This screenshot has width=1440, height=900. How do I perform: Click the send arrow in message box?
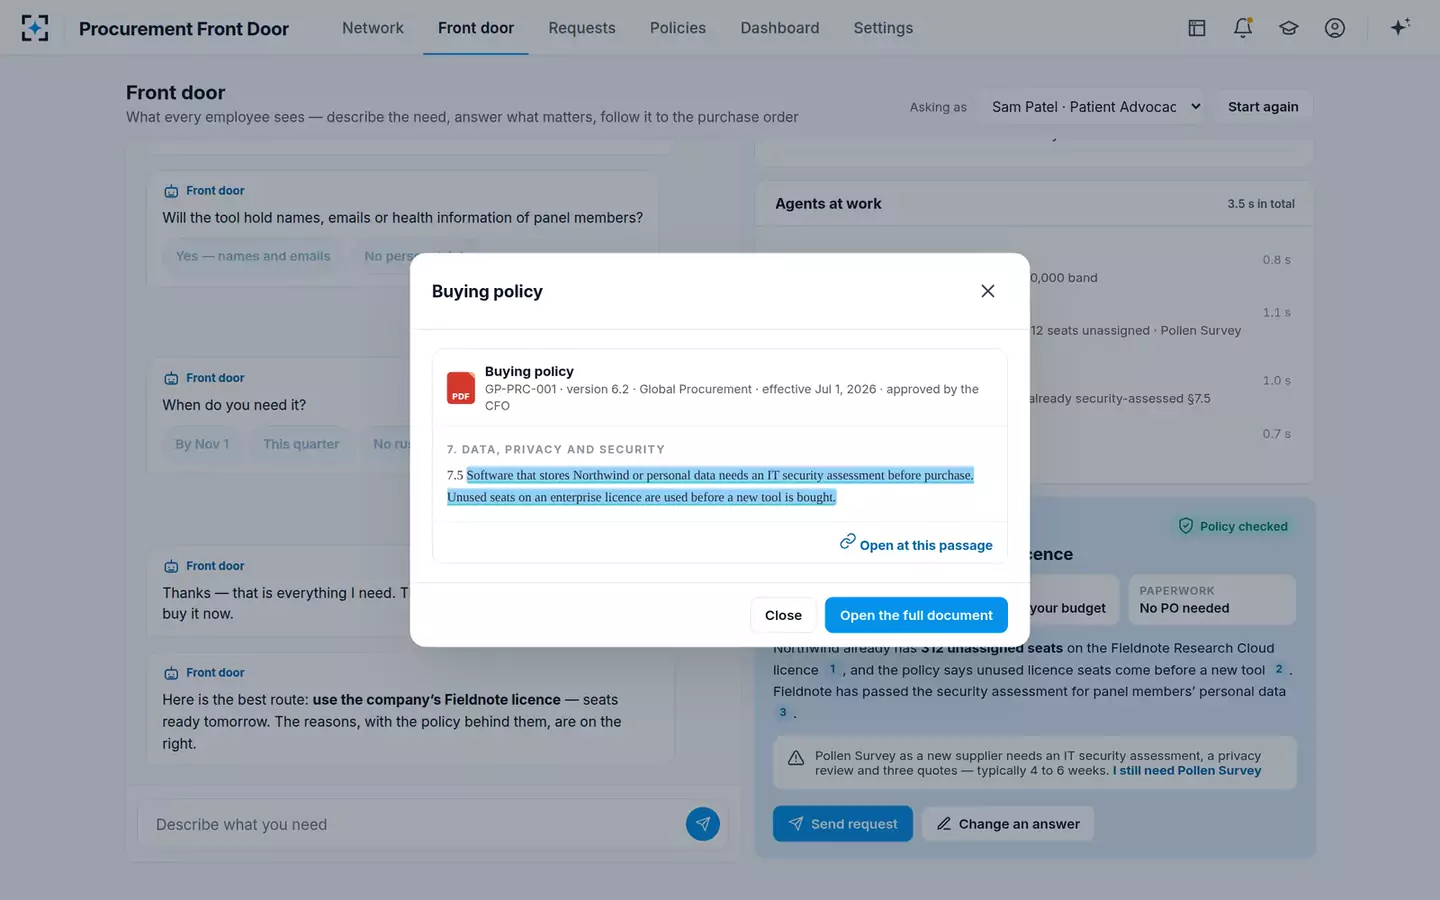(x=703, y=824)
